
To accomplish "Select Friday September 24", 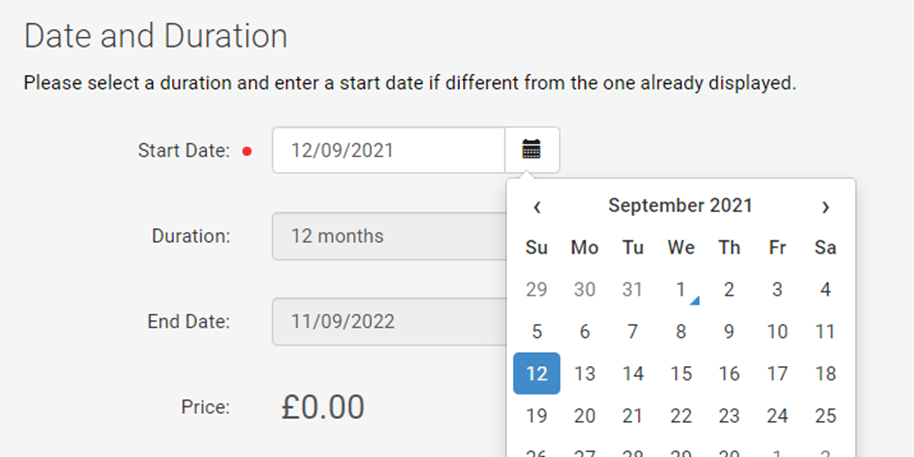I will coord(777,416).
